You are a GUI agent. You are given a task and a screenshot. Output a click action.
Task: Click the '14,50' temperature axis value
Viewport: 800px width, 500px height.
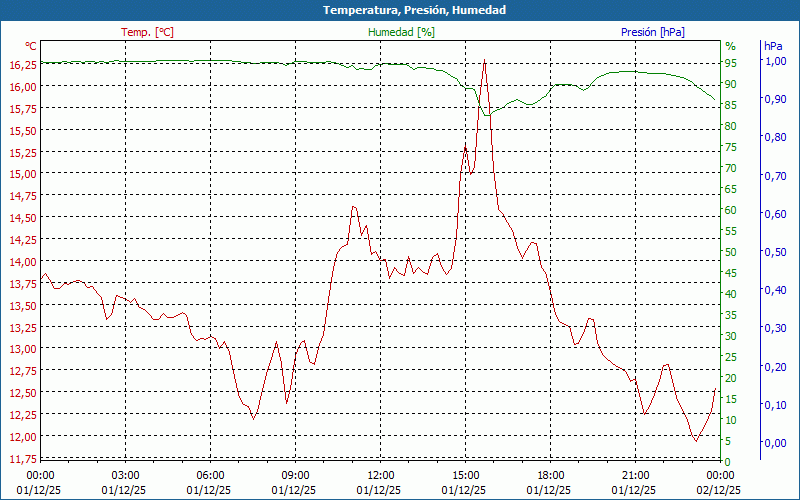pos(23,218)
